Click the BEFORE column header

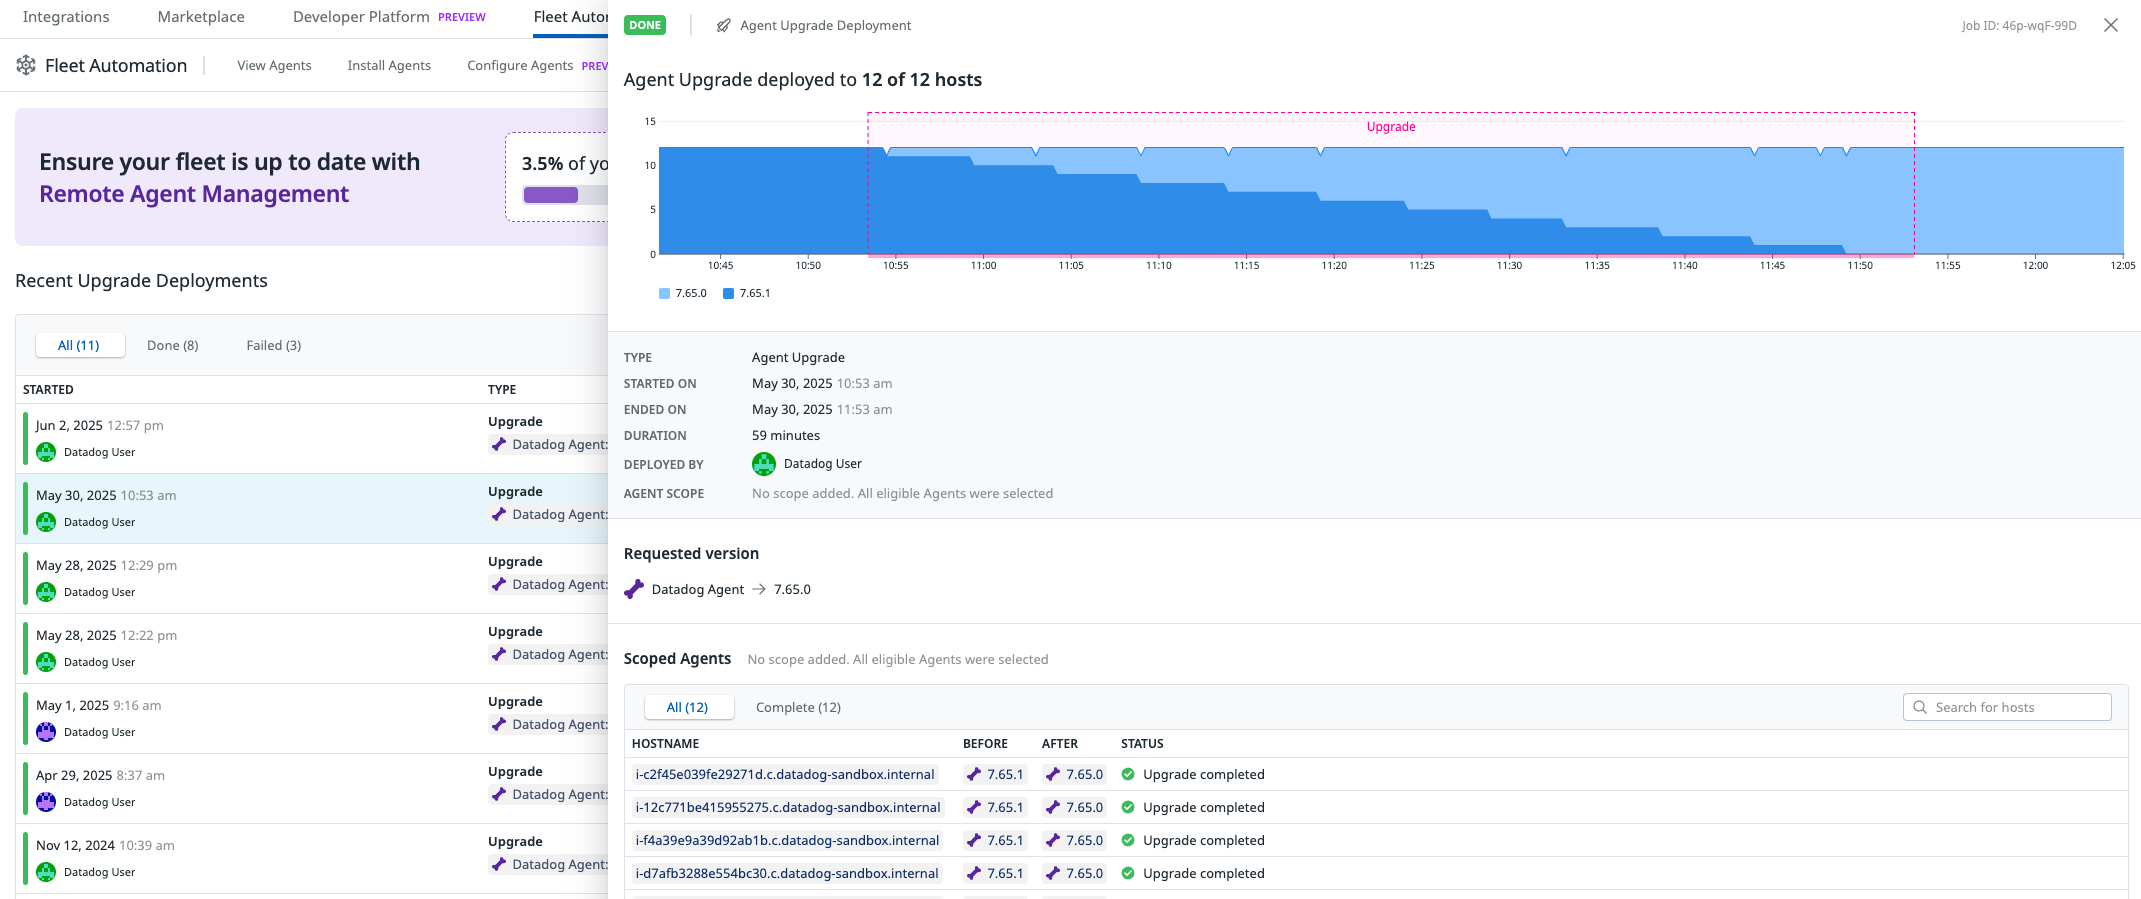coord(985,743)
